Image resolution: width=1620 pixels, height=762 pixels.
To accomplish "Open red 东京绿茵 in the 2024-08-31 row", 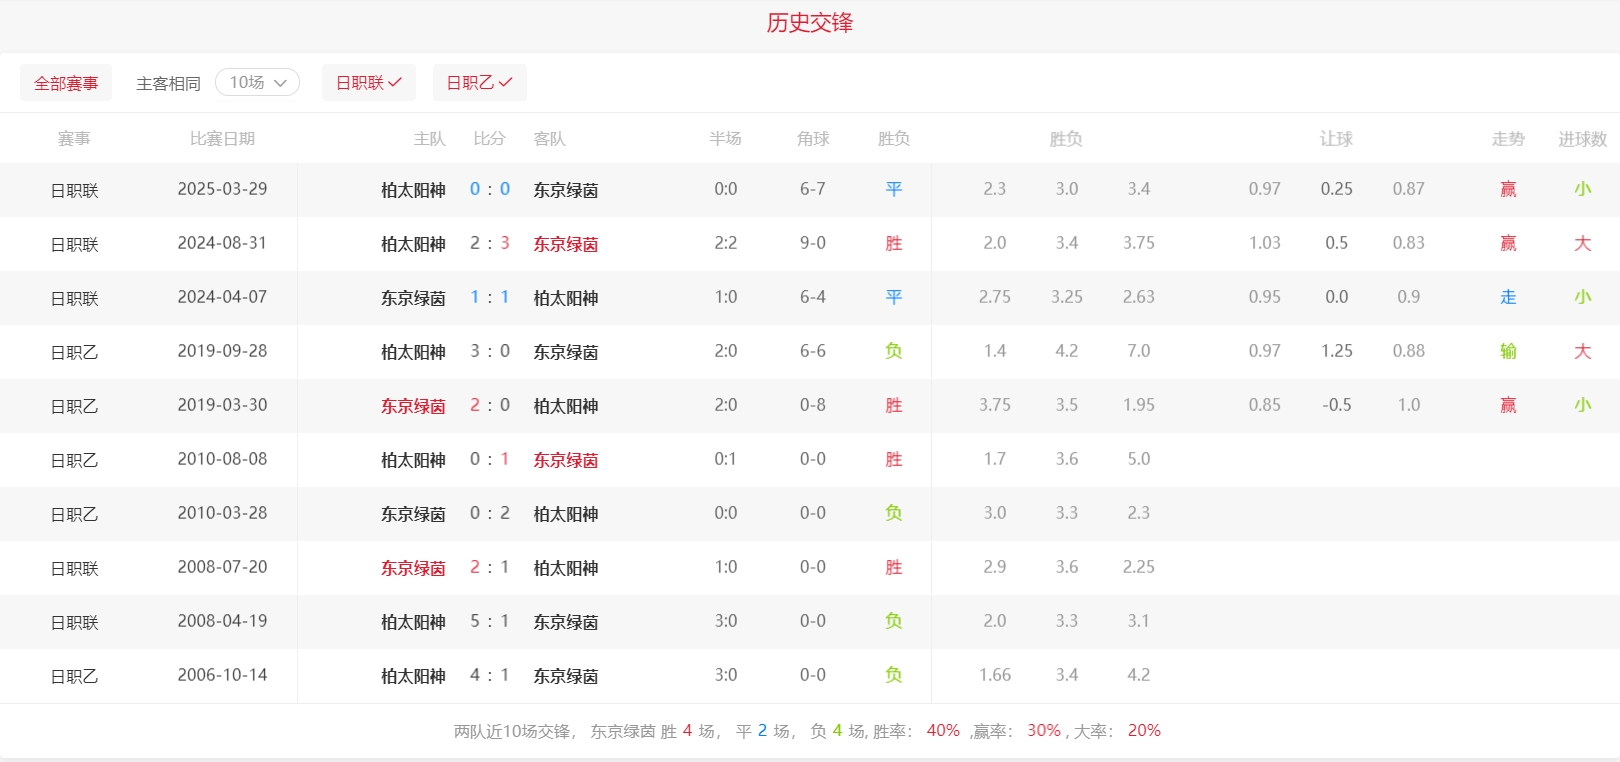I will pyautogui.click(x=565, y=244).
